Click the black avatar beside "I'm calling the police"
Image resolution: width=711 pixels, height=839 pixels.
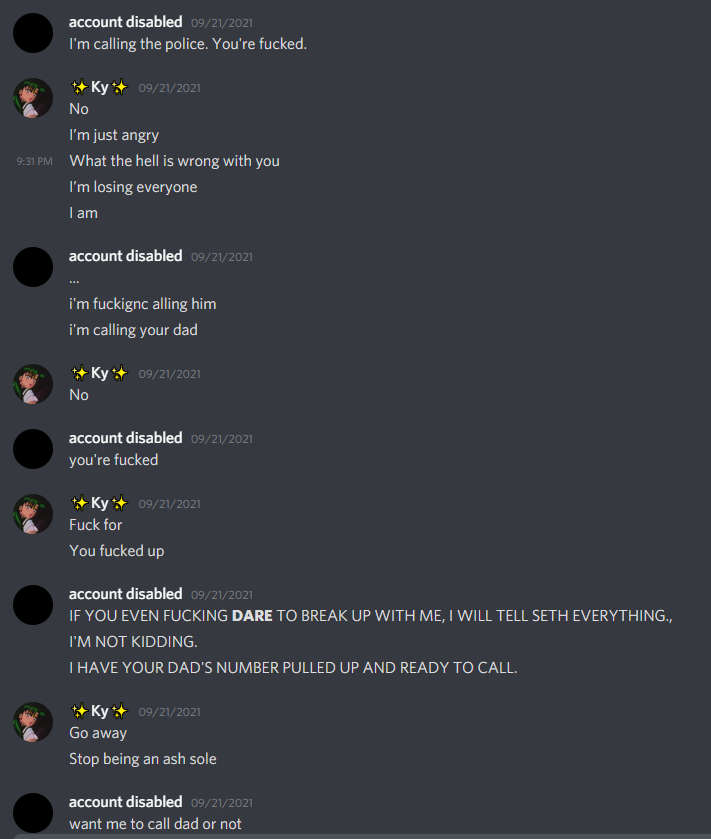tap(33, 33)
